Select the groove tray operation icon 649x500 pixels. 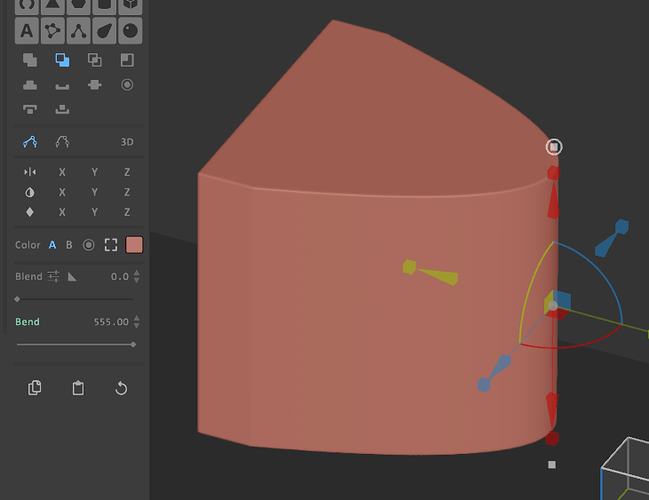point(62,86)
